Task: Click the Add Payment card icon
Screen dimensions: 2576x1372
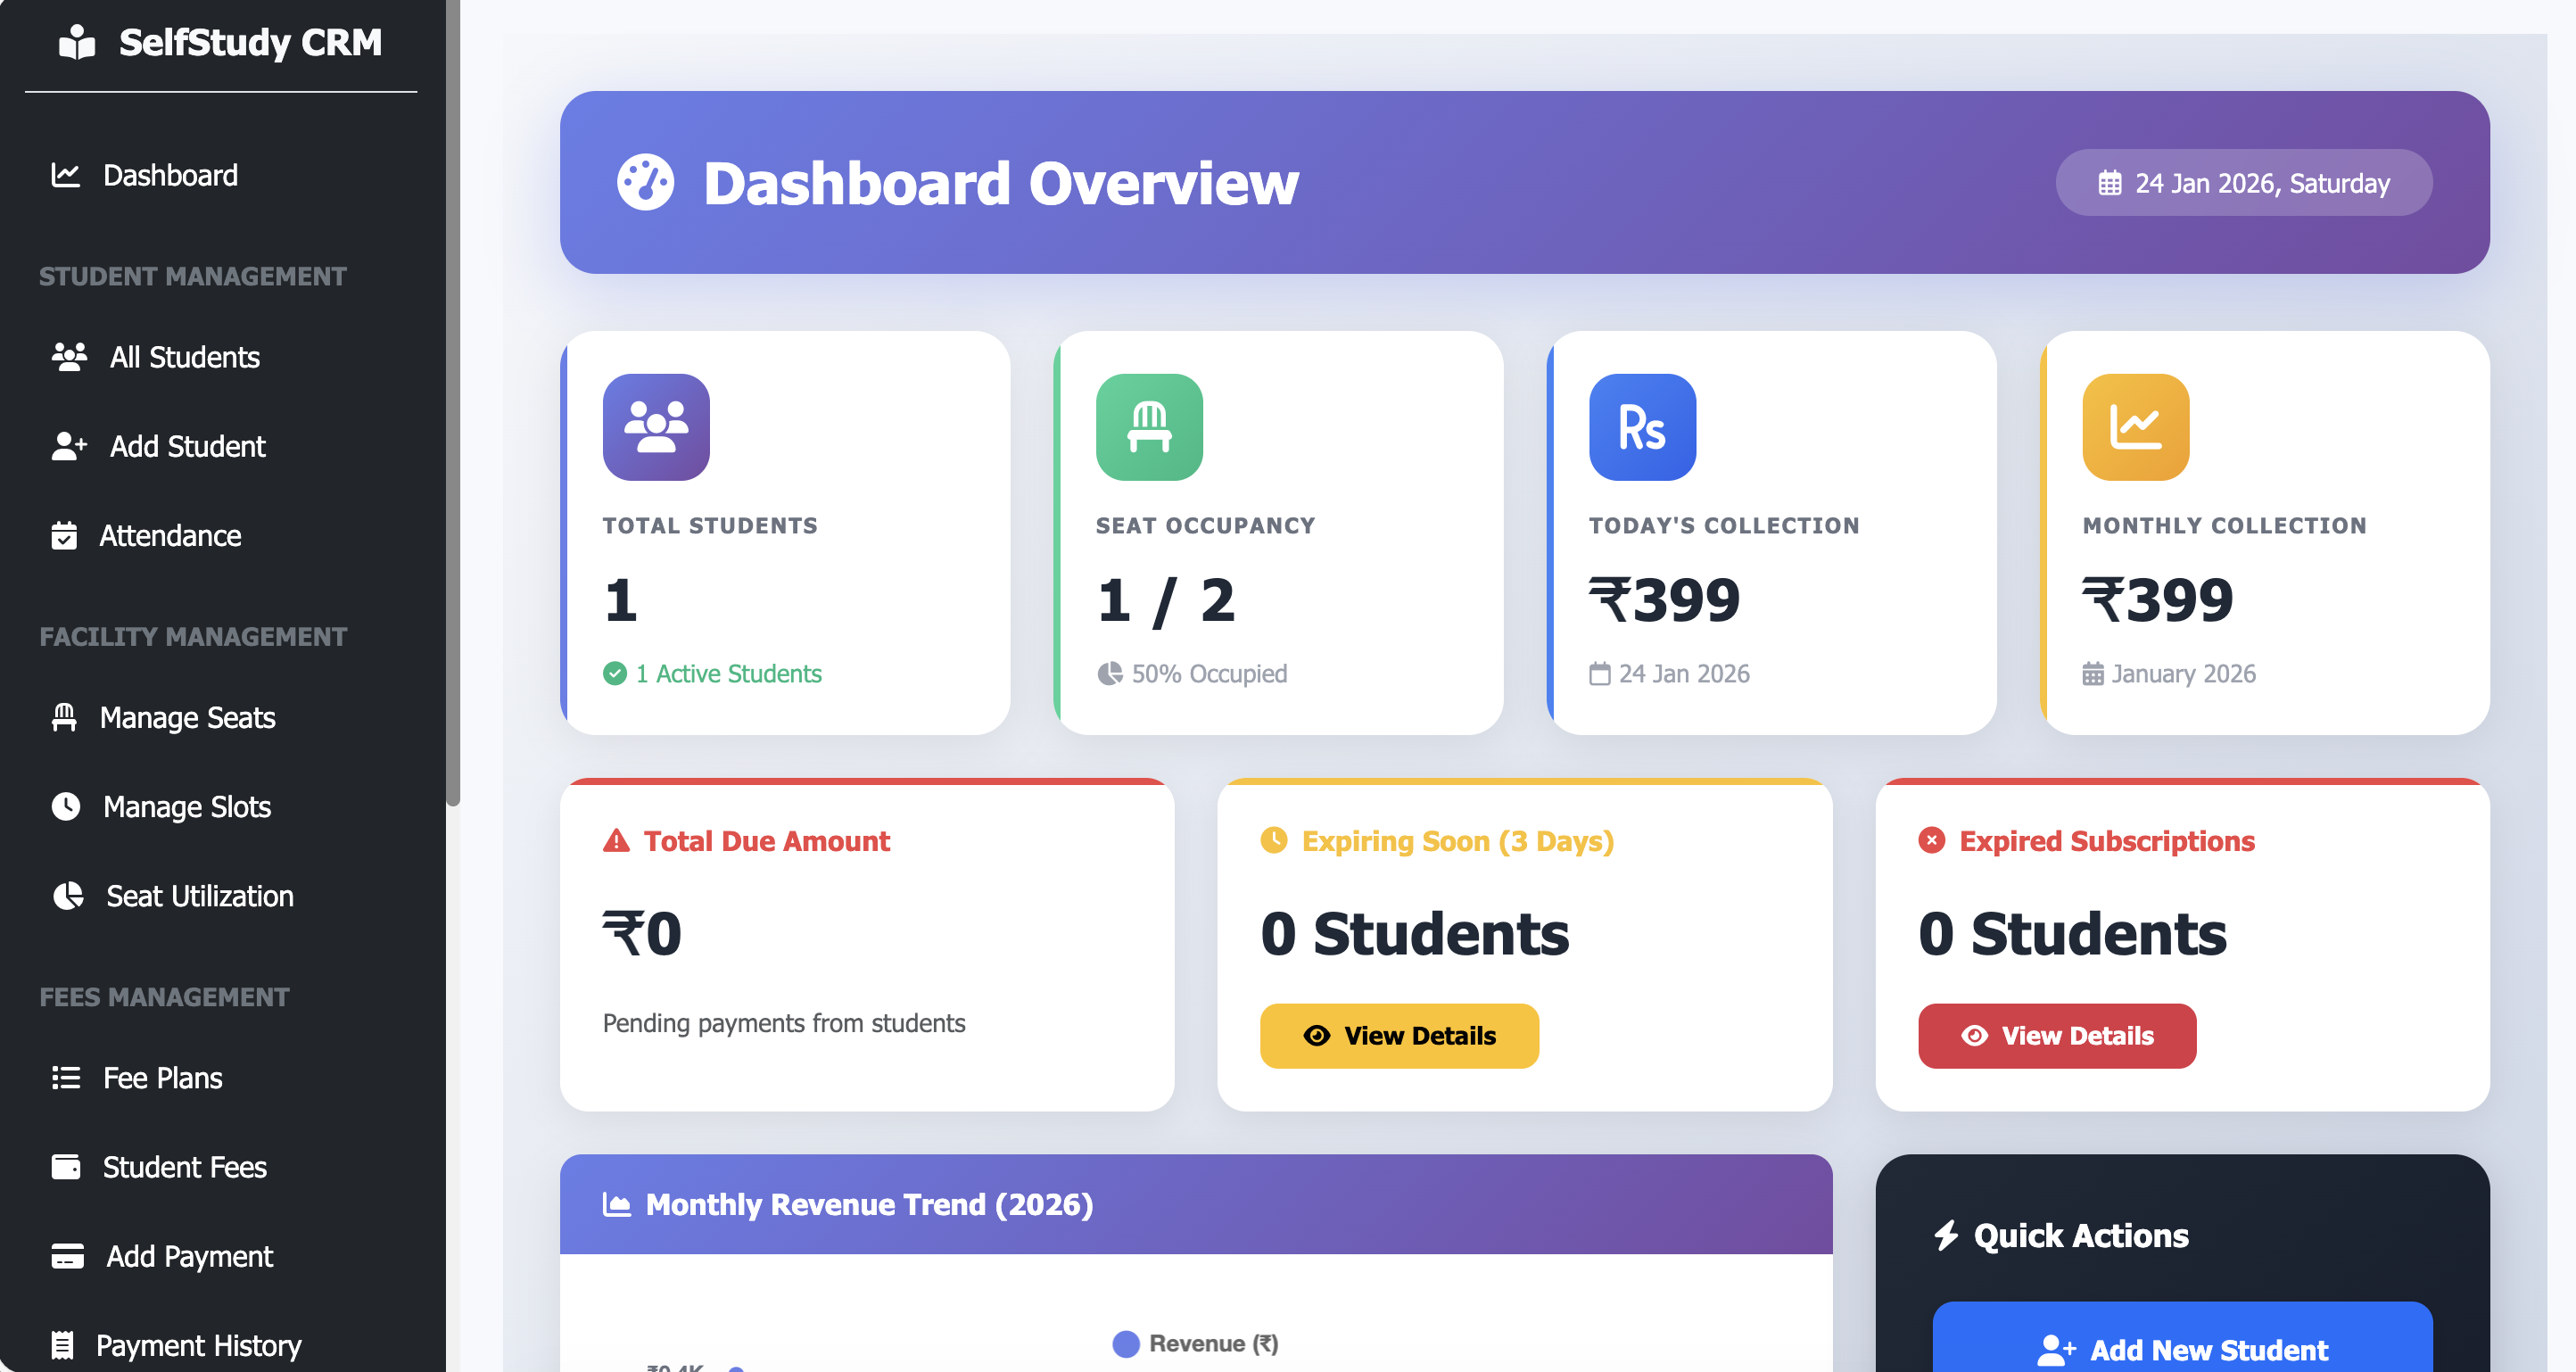Action: coord(65,1256)
